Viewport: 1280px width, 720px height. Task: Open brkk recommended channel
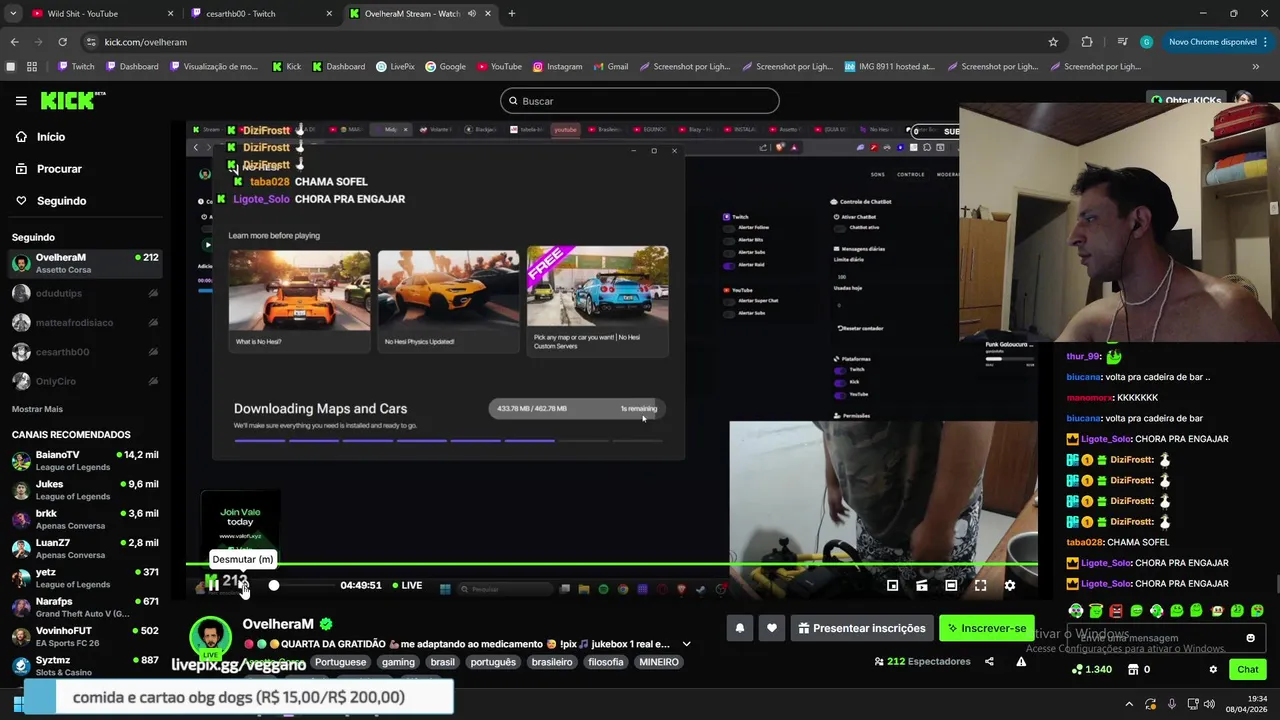click(85, 519)
